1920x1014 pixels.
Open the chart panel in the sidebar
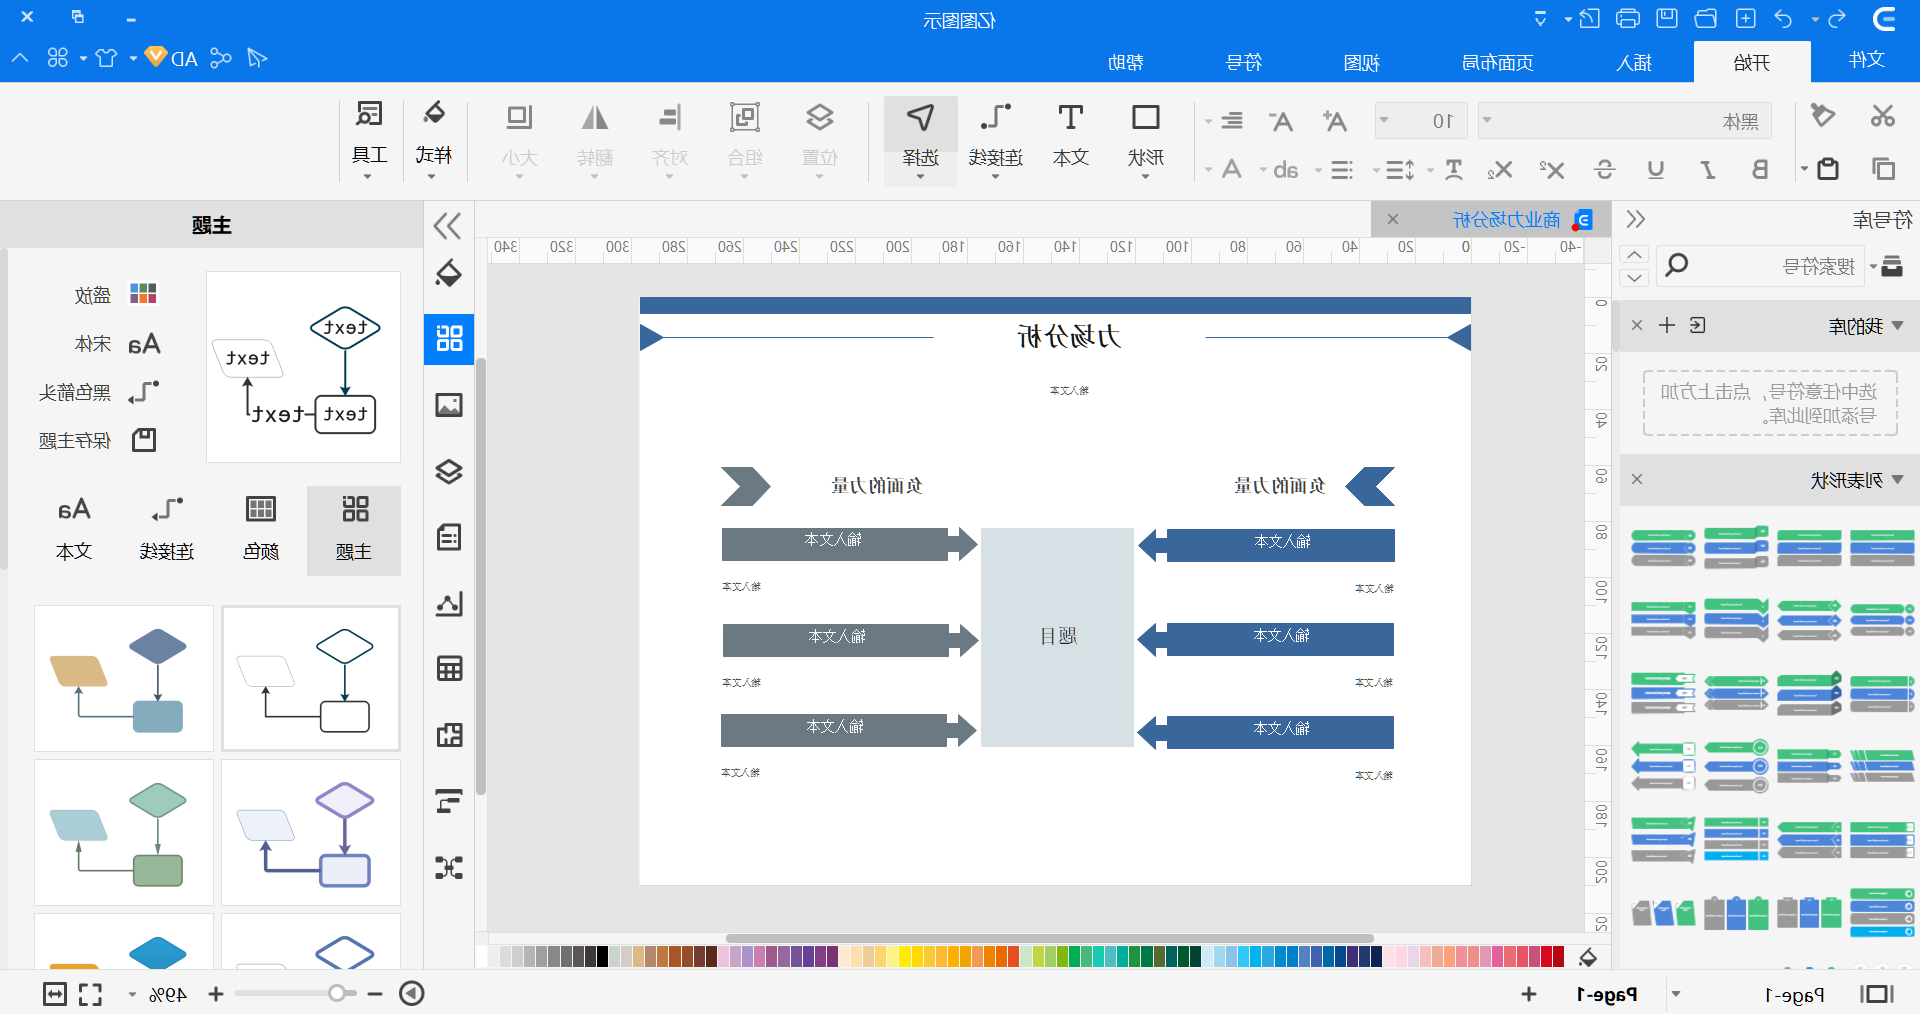pyautogui.click(x=449, y=603)
